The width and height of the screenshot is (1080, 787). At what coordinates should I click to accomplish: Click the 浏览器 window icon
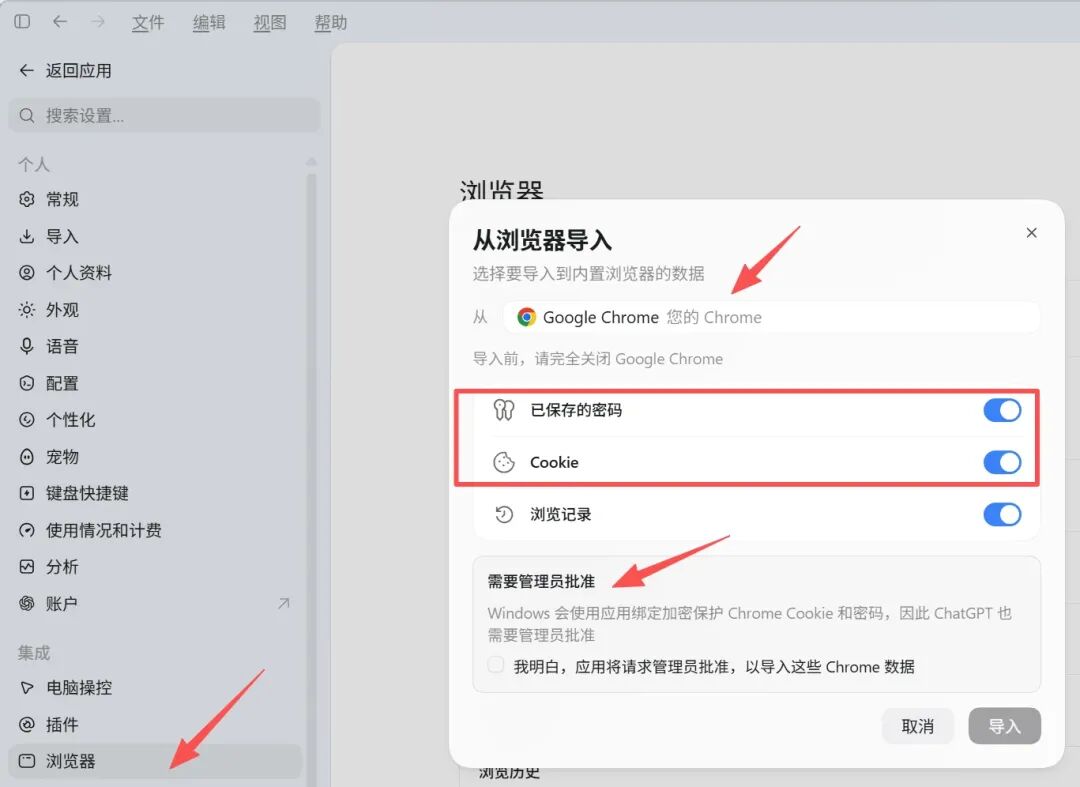click(x=27, y=761)
